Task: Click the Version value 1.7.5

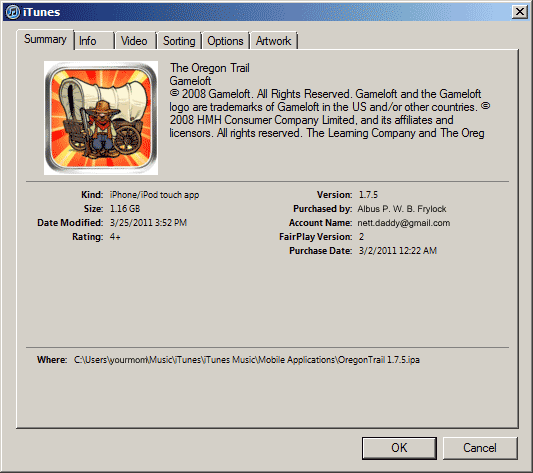Action: [368, 195]
